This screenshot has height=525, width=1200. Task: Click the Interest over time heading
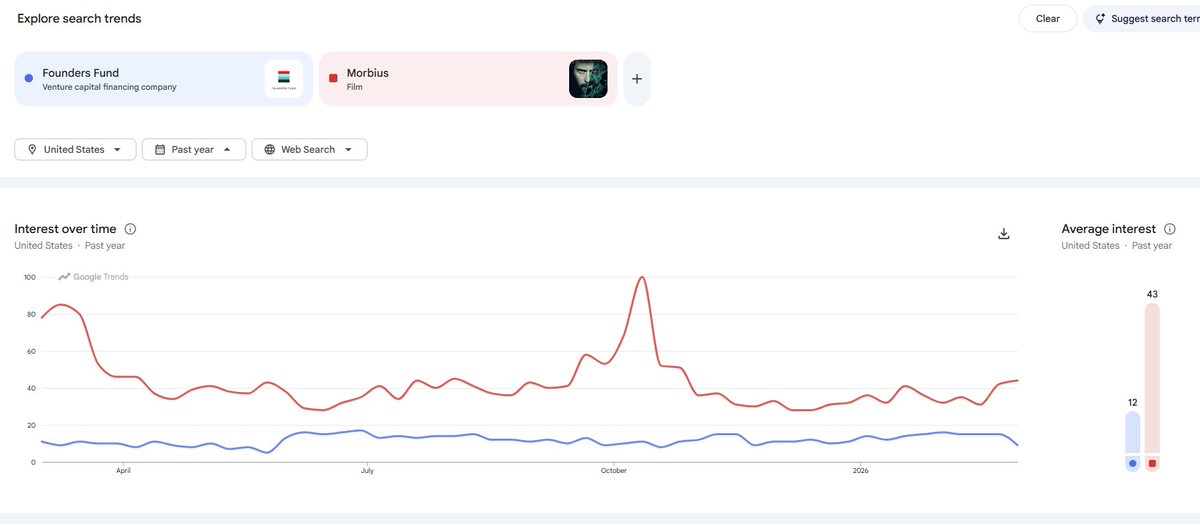coord(65,229)
